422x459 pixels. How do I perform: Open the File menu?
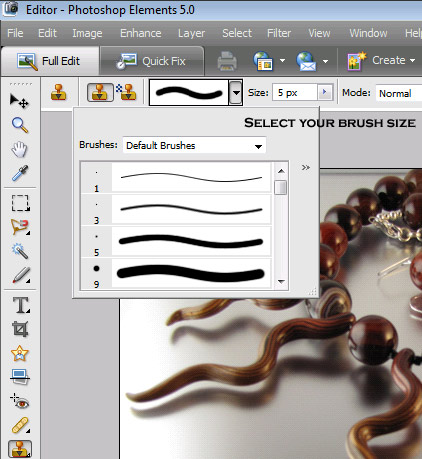click(x=15, y=33)
